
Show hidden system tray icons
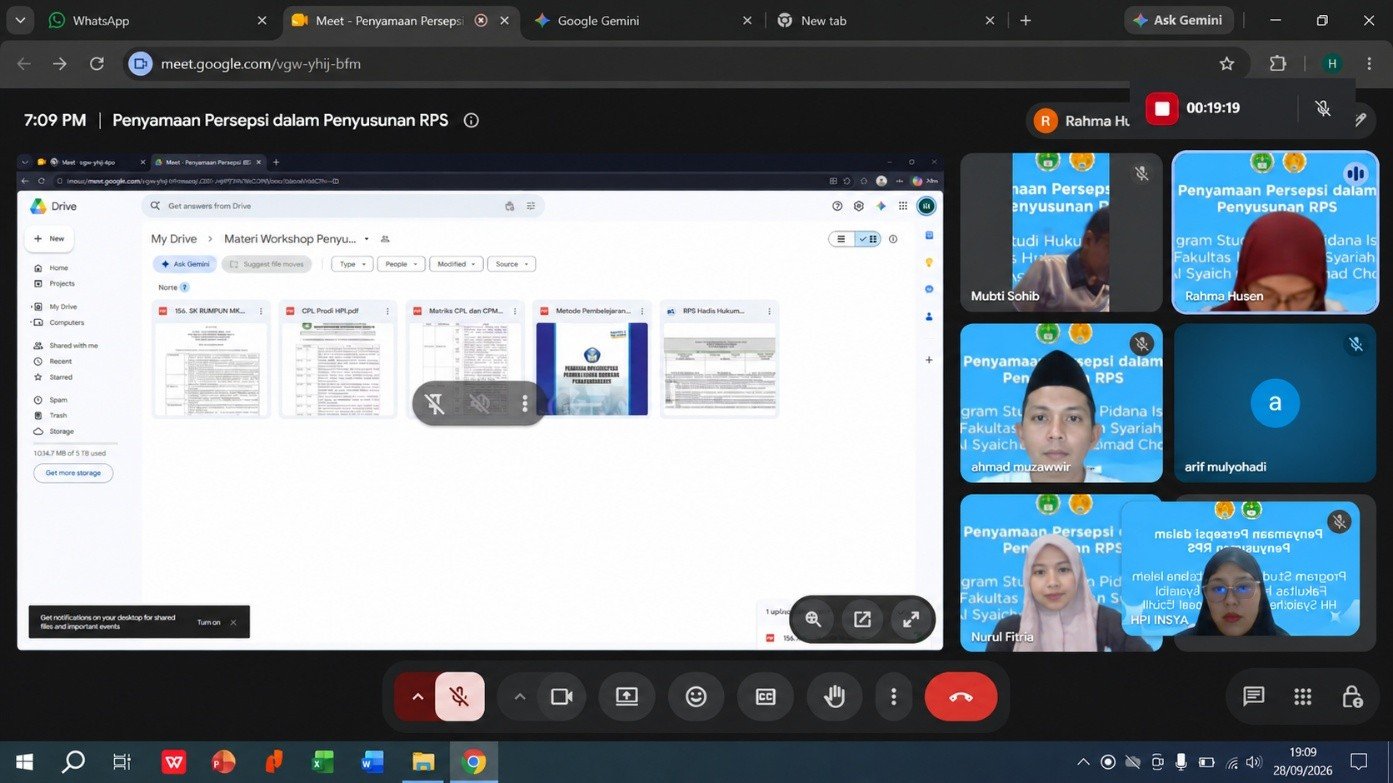coord(1083,762)
